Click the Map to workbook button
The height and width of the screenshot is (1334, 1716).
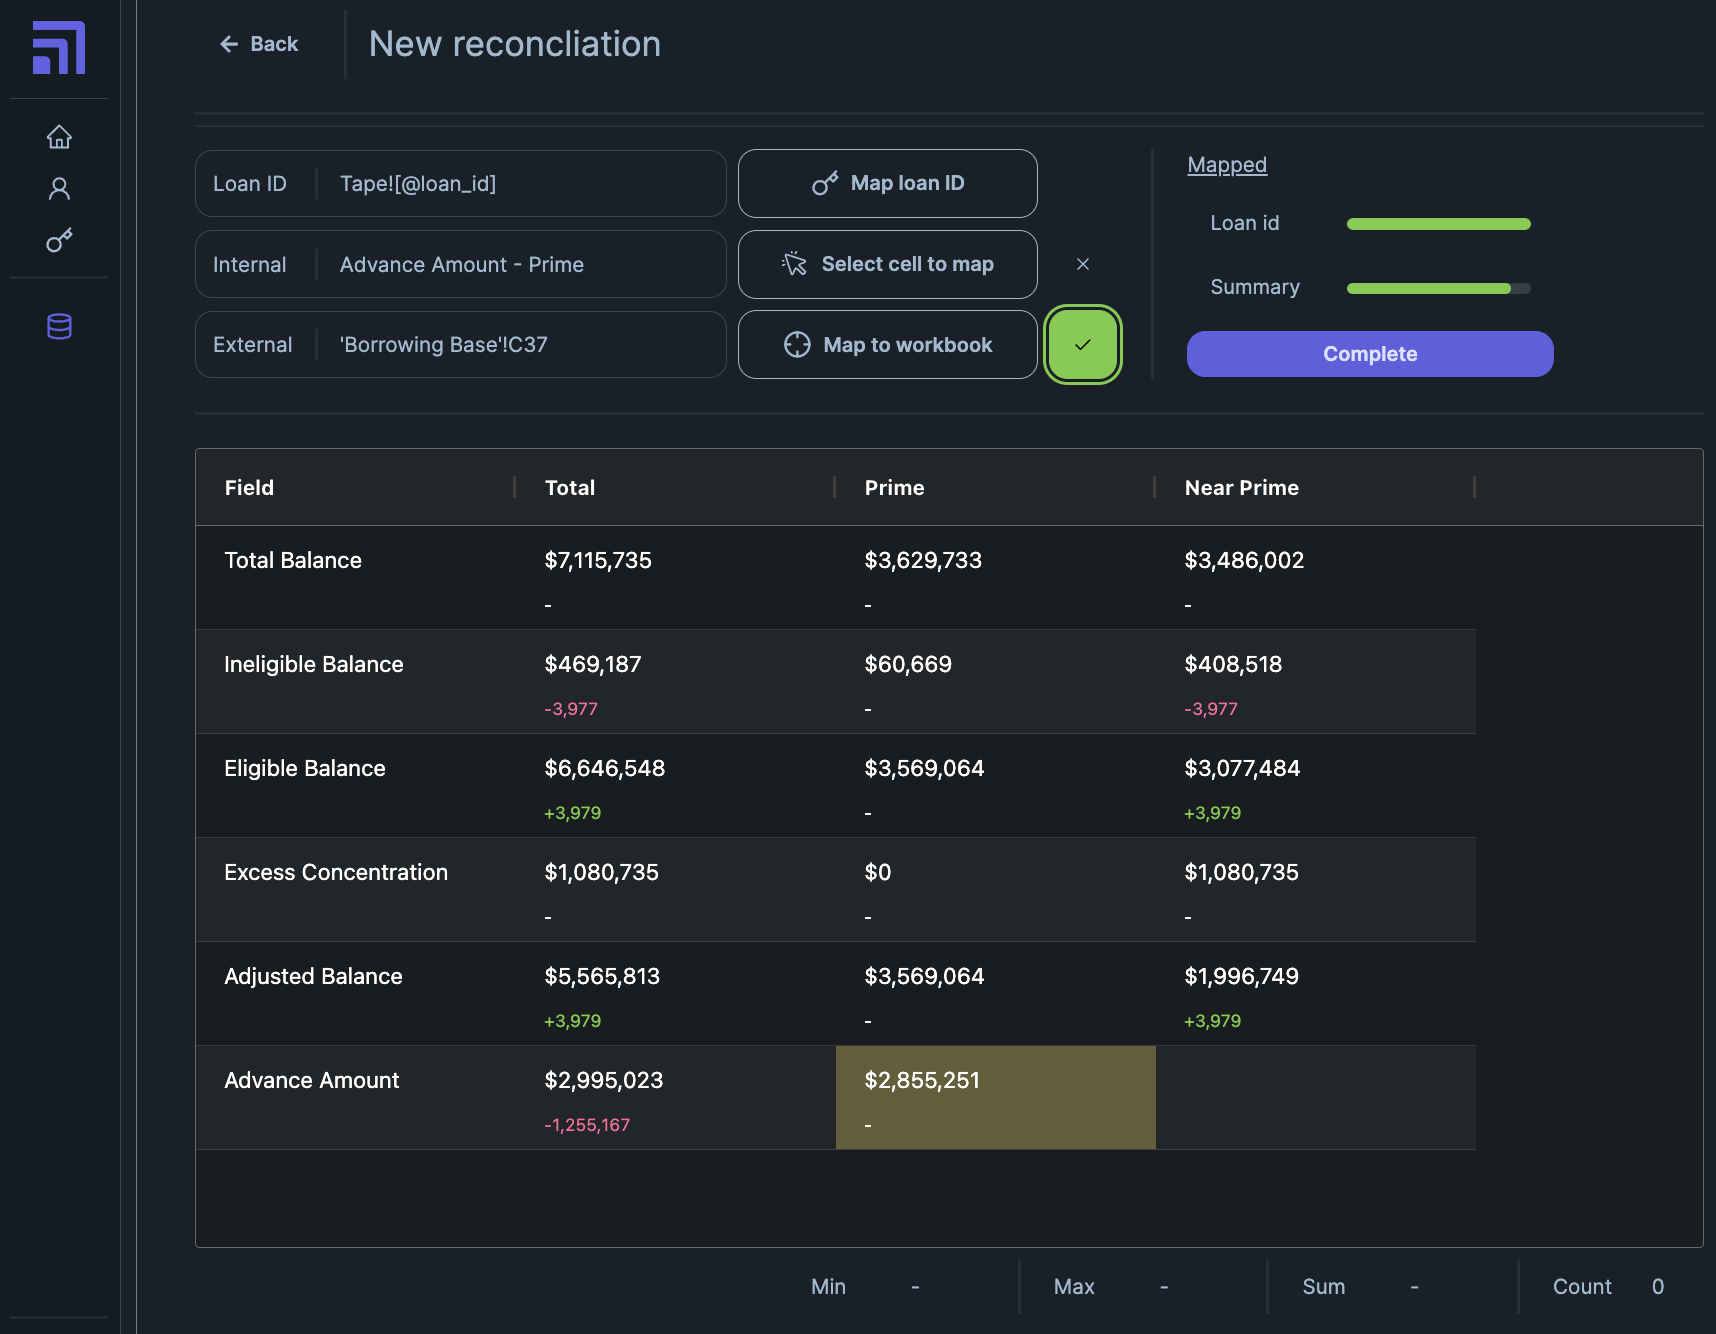click(x=887, y=345)
